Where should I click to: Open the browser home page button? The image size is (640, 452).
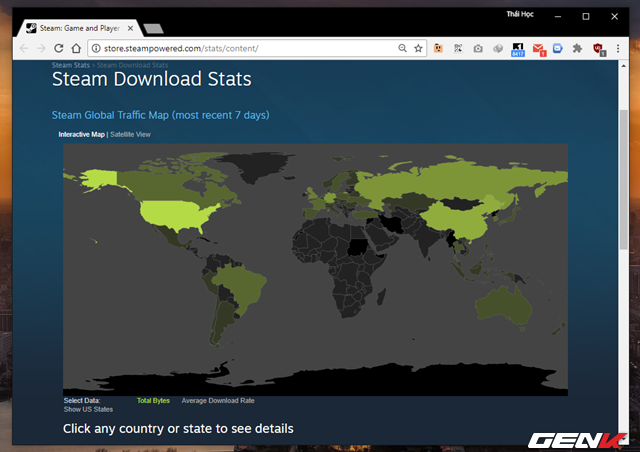point(76,49)
